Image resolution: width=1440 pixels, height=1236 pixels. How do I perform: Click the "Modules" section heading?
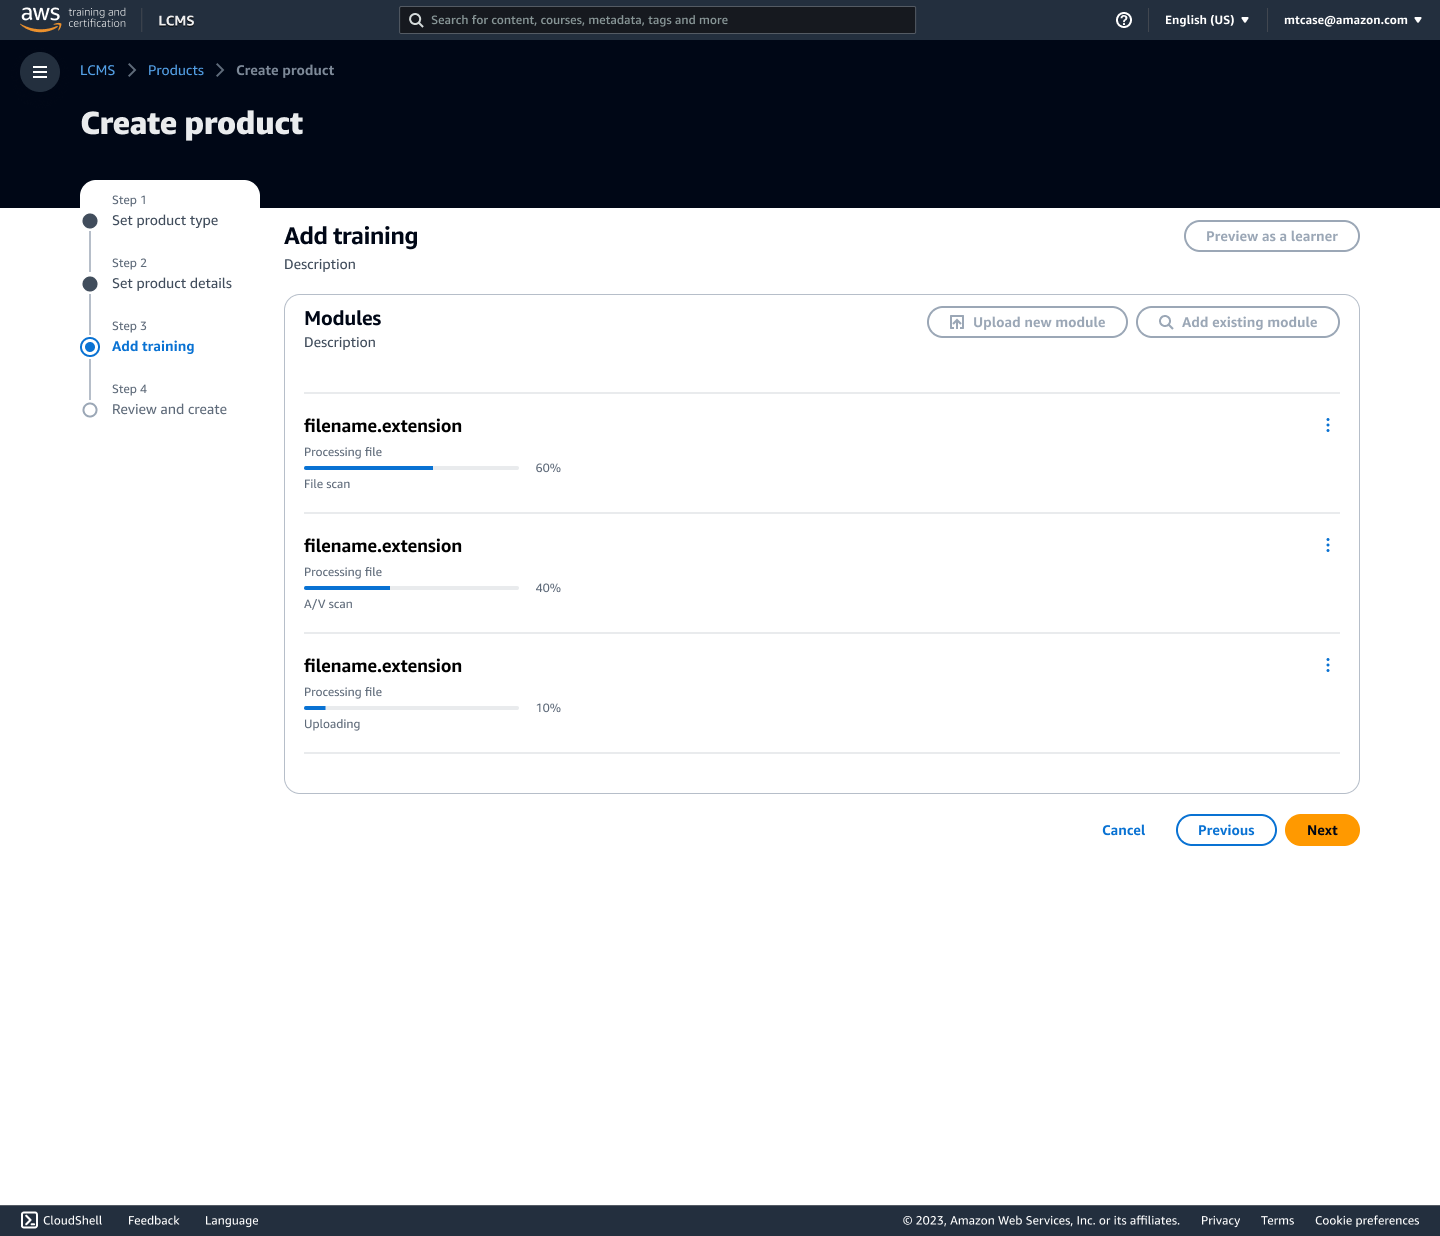343,318
